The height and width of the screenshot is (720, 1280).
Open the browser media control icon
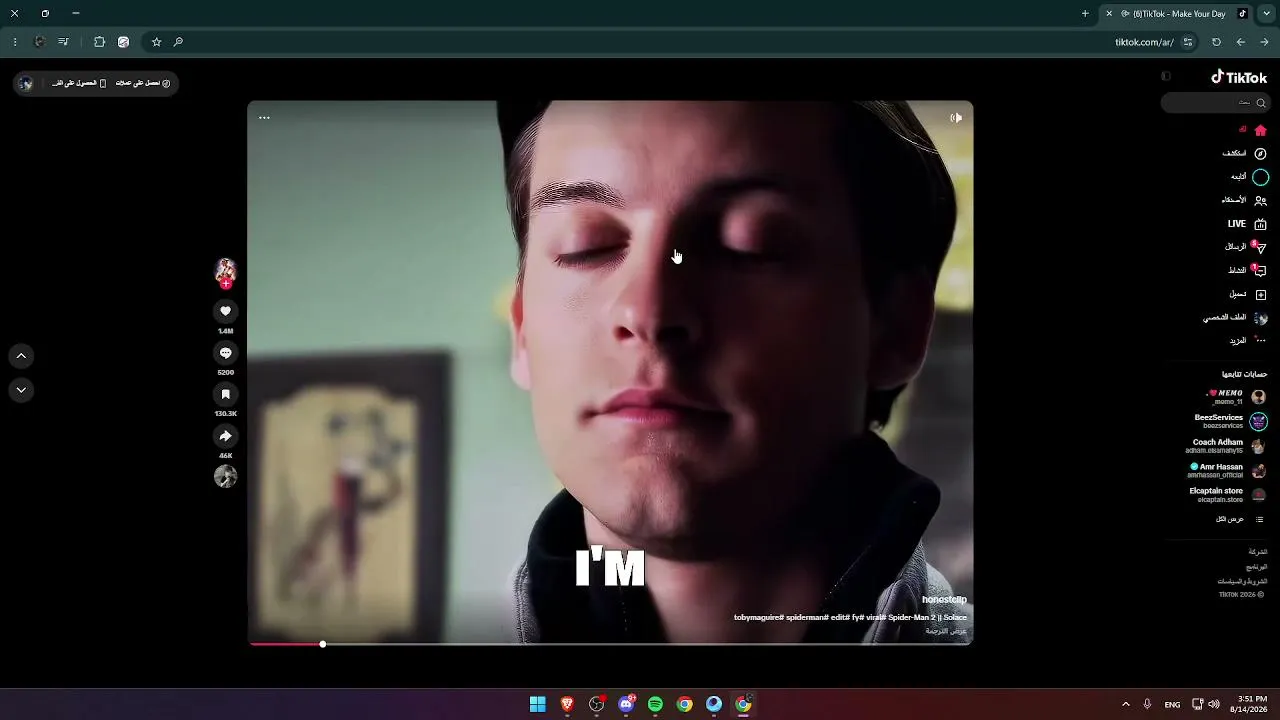click(x=64, y=42)
